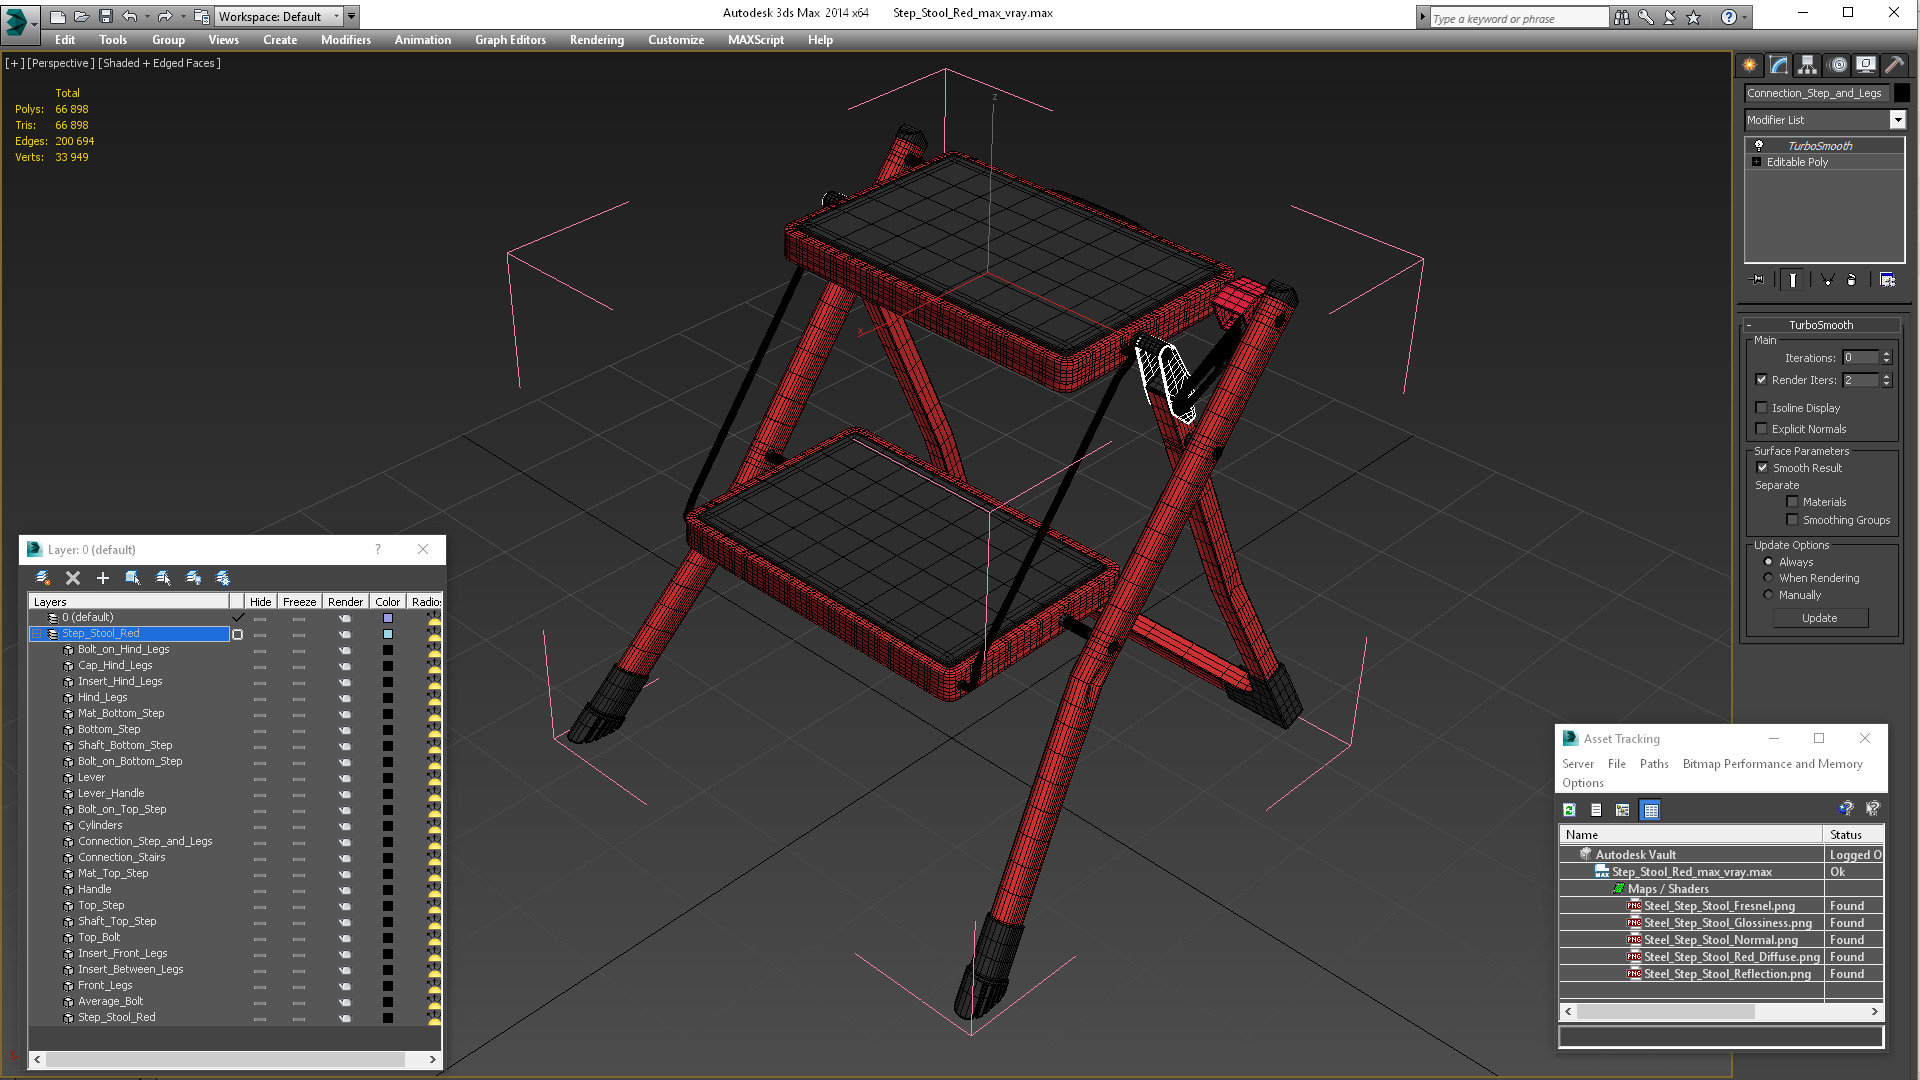The width and height of the screenshot is (1920, 1080).
Task: Click the Save File toolbar icon
Action: (105, 16)
